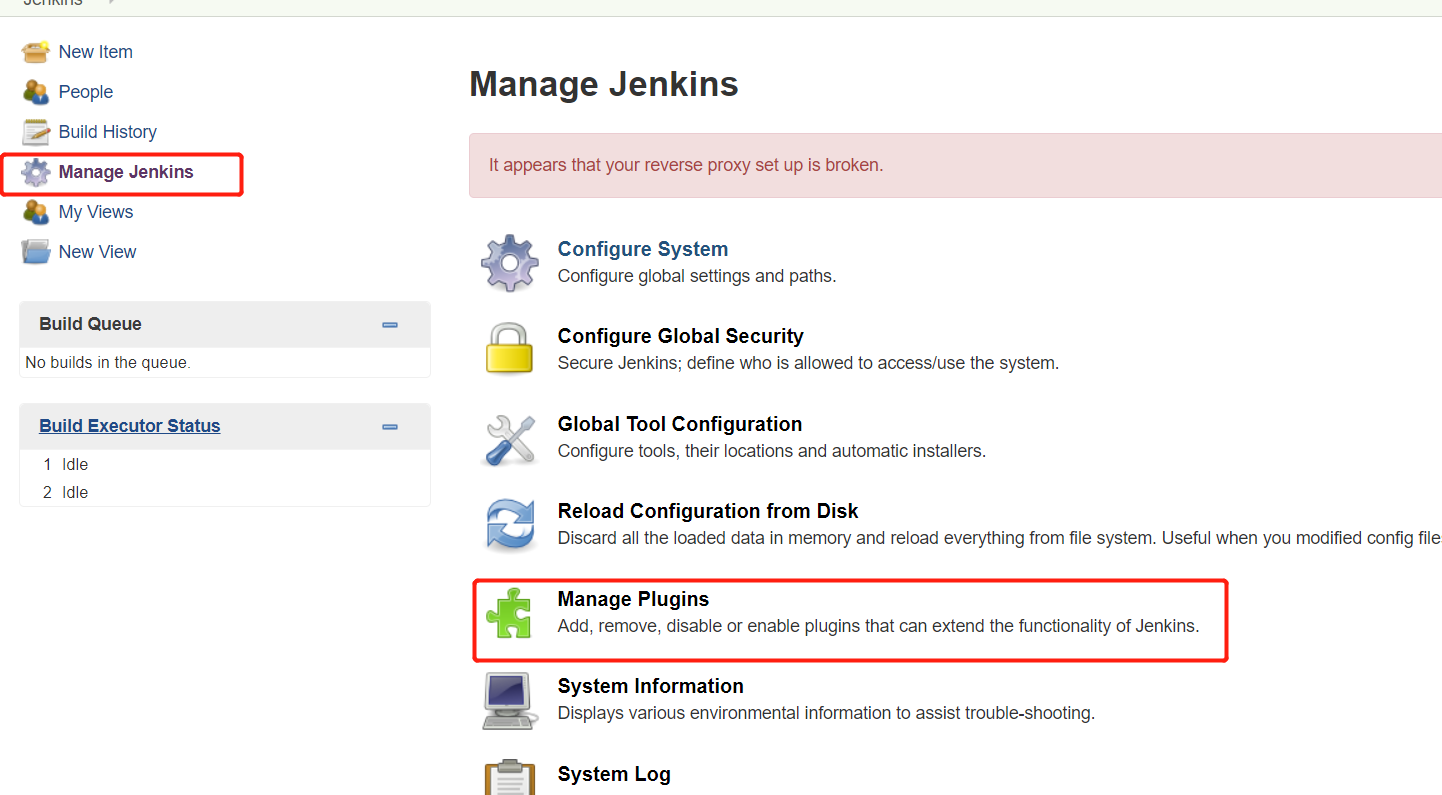Click the circular arrows icon to reload configuration
This screenshot has height=795, width=1442.
(x=510, y=524)
